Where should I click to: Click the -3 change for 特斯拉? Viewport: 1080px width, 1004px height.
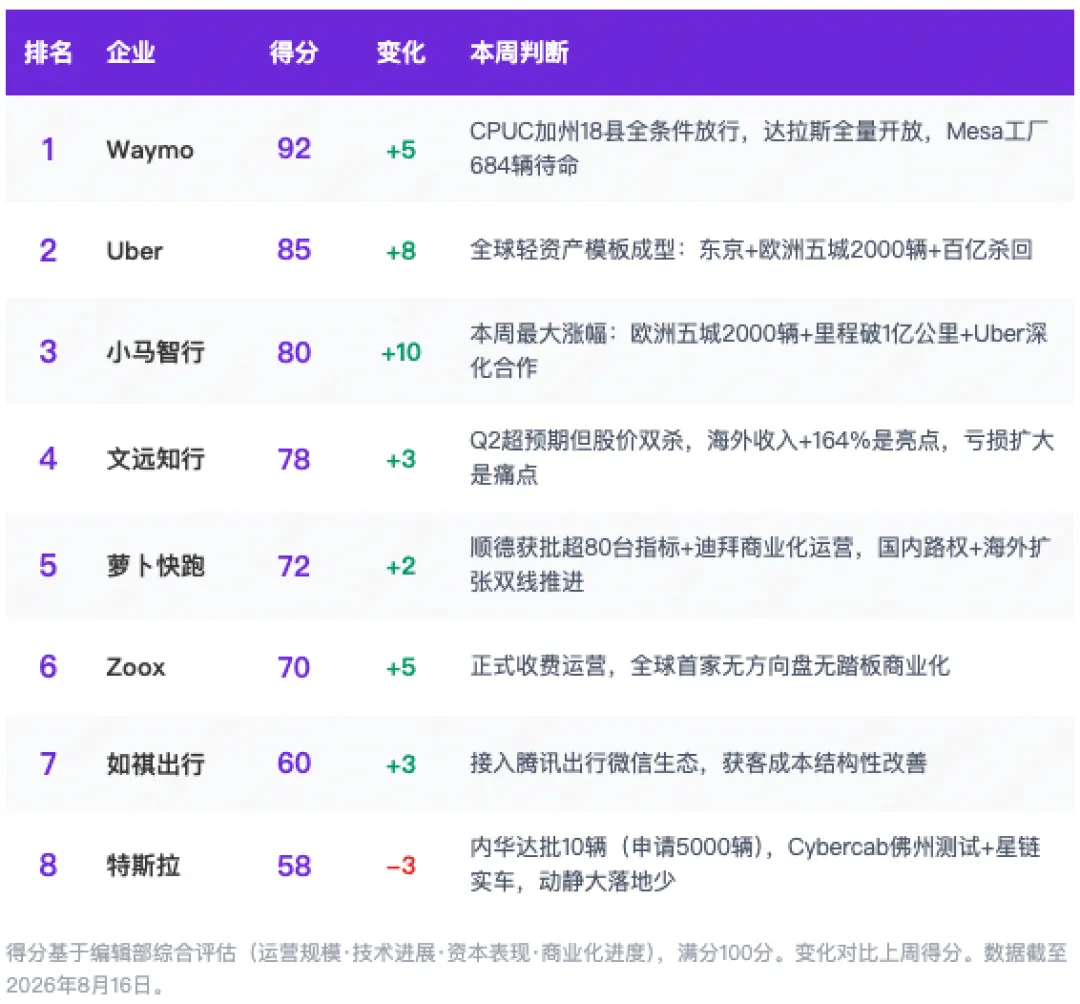click(401, 866)
